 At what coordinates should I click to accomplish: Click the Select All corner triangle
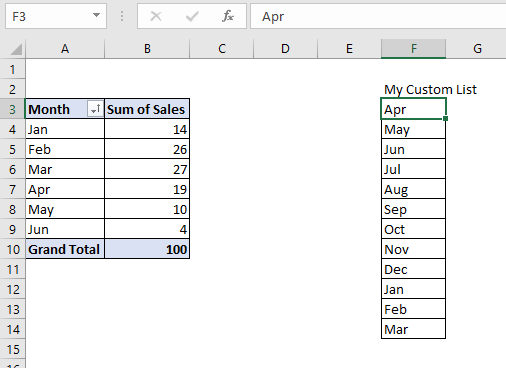(16, 49)
